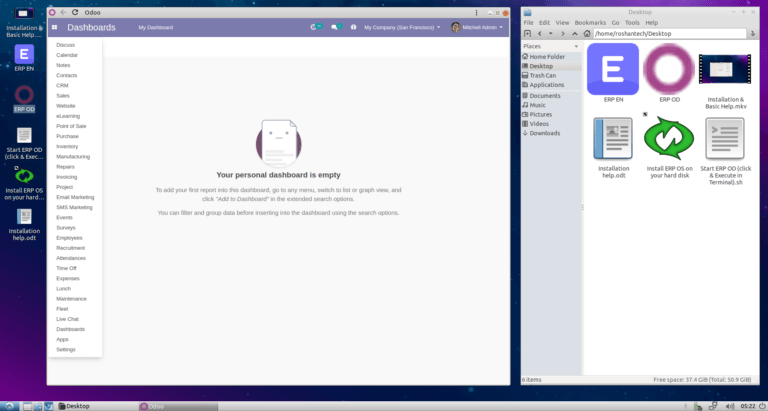Click Mitchell Admin avatar picture
Viewport: 768px width, 411px height.
(456, 27)
